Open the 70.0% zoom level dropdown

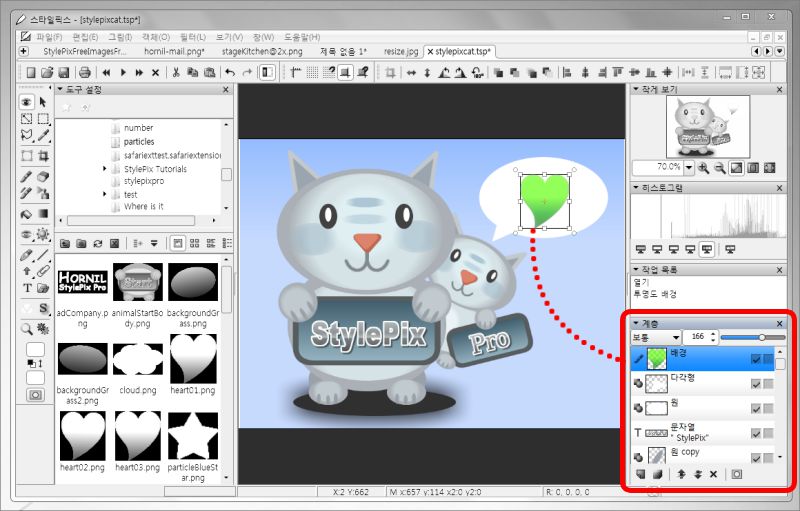pos(689,167)
